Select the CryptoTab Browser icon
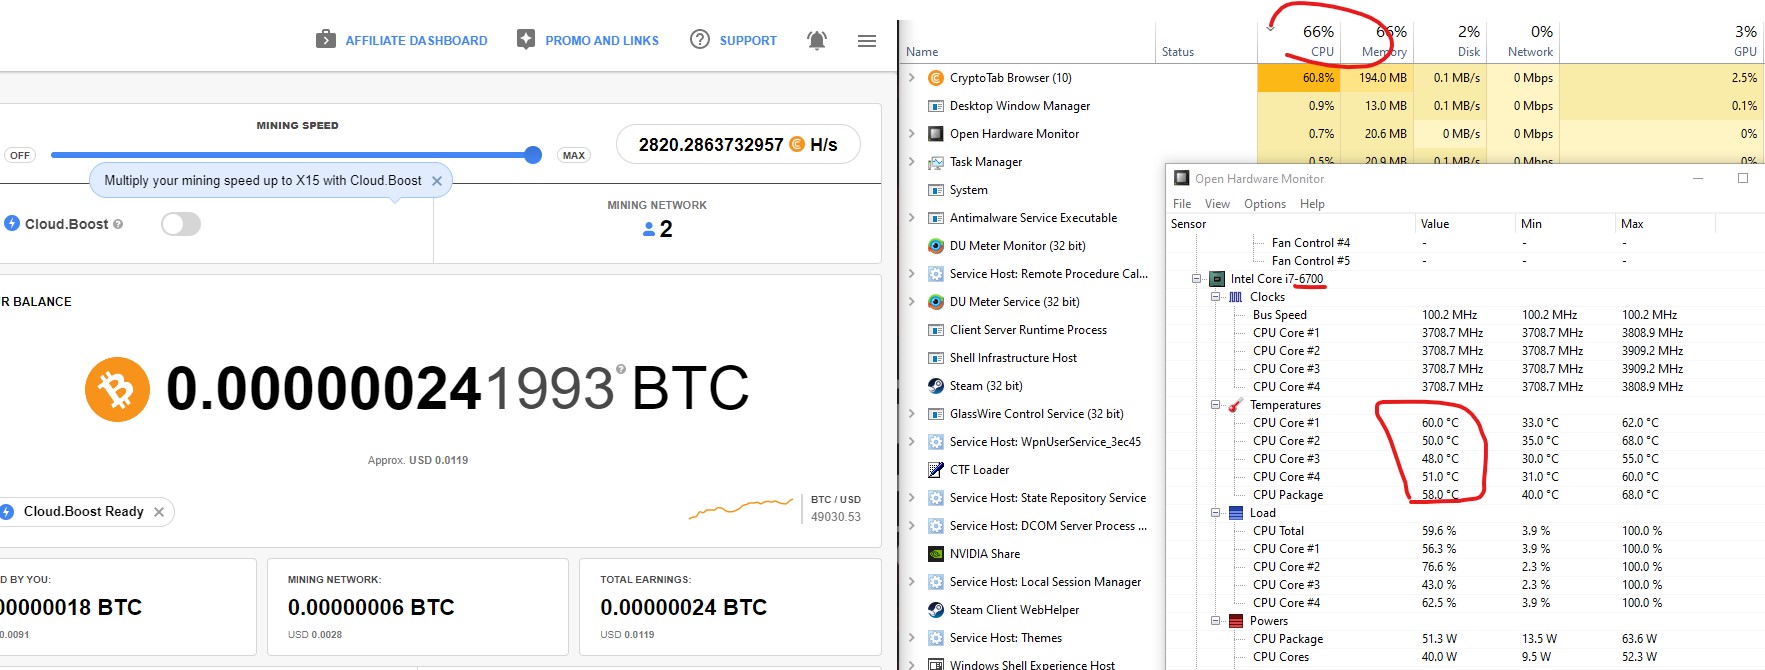1765x670 pixels. tap(936, 78)
